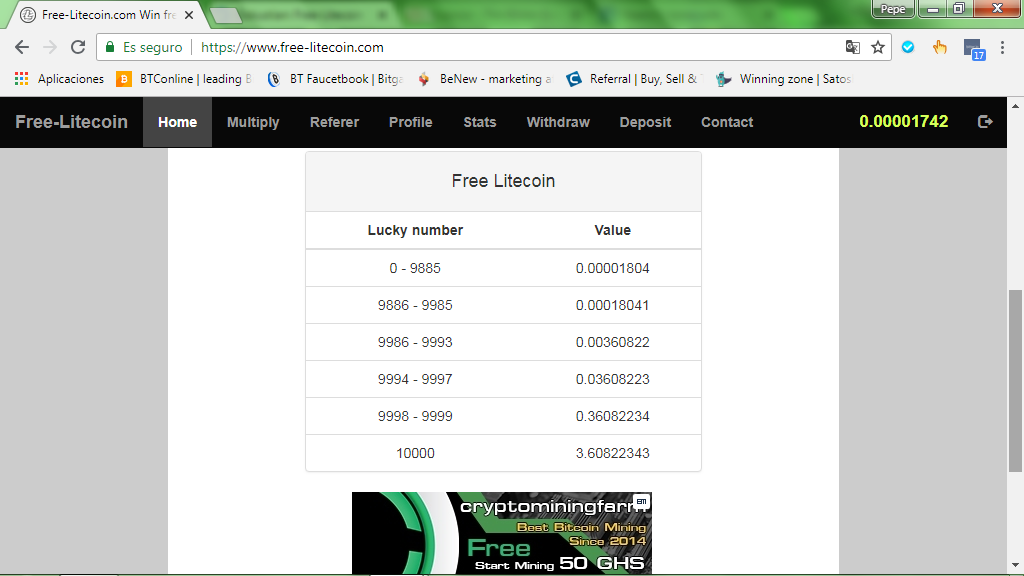Click the Free-Litecoin site logo

click(71, 122)
